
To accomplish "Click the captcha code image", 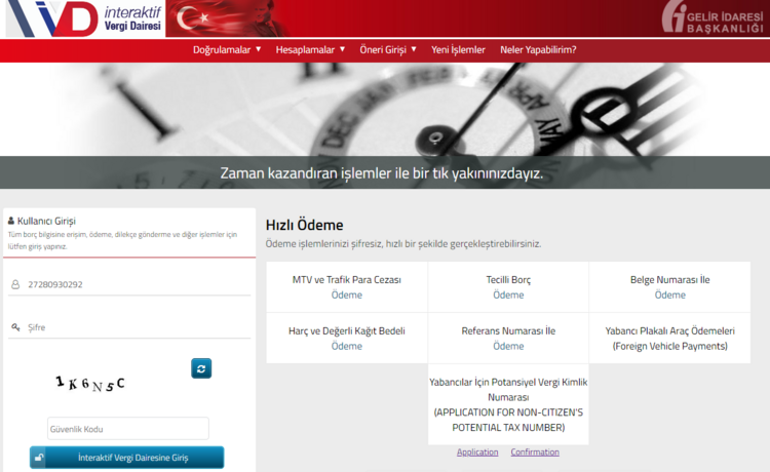I will (x=91, y=382).
